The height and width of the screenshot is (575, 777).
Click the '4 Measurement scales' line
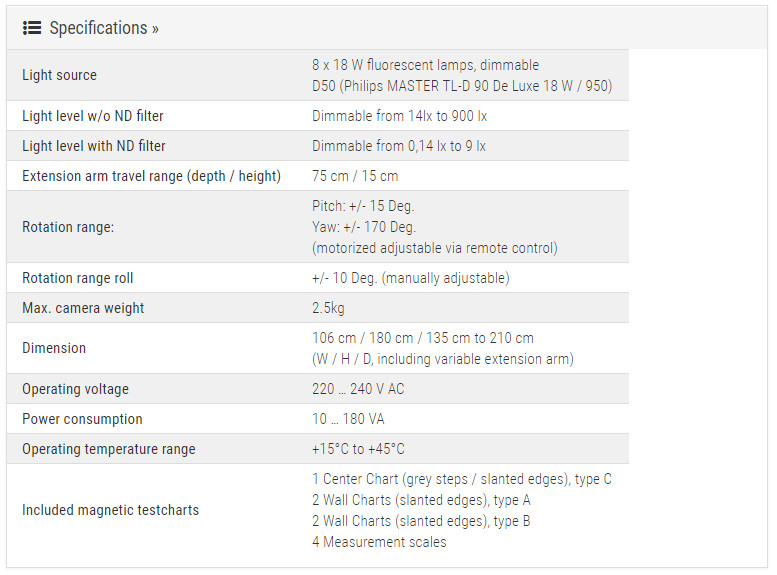(x=379, y=542)
